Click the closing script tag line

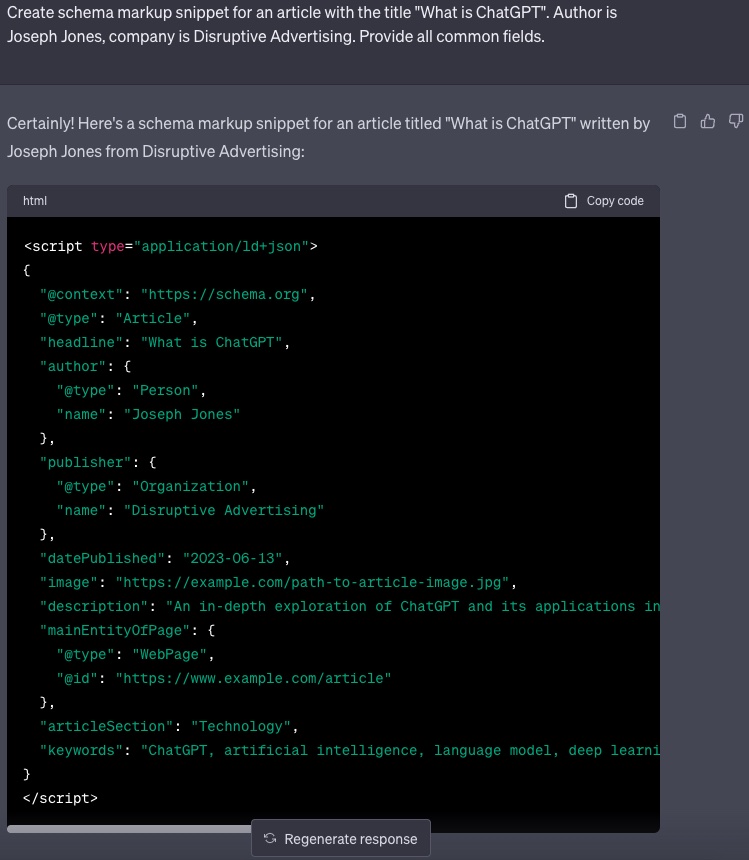(60, 798)
